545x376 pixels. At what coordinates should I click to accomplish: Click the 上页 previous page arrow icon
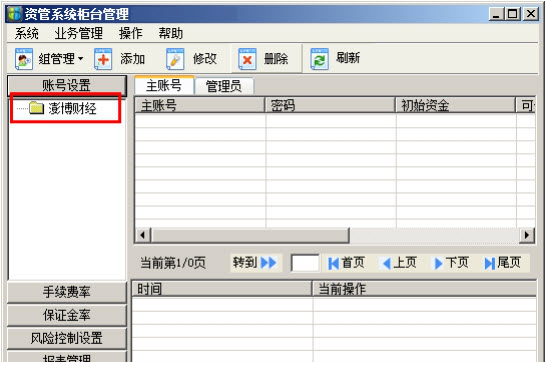pos(387,263)
